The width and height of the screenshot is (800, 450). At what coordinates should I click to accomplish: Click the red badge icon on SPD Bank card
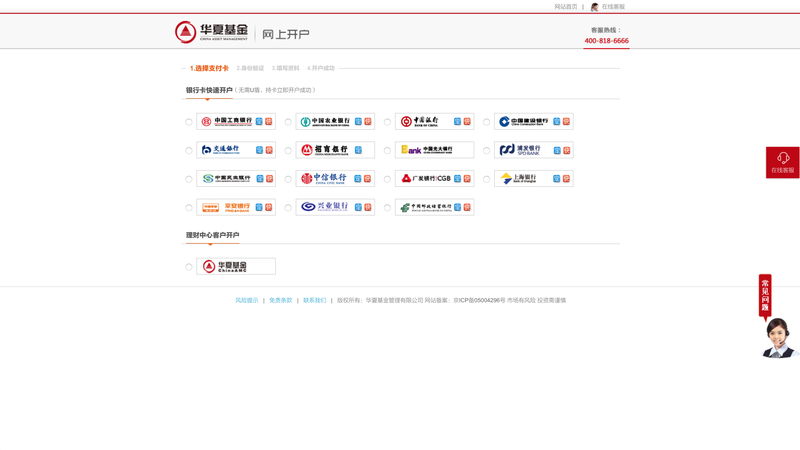pos(566,150)
